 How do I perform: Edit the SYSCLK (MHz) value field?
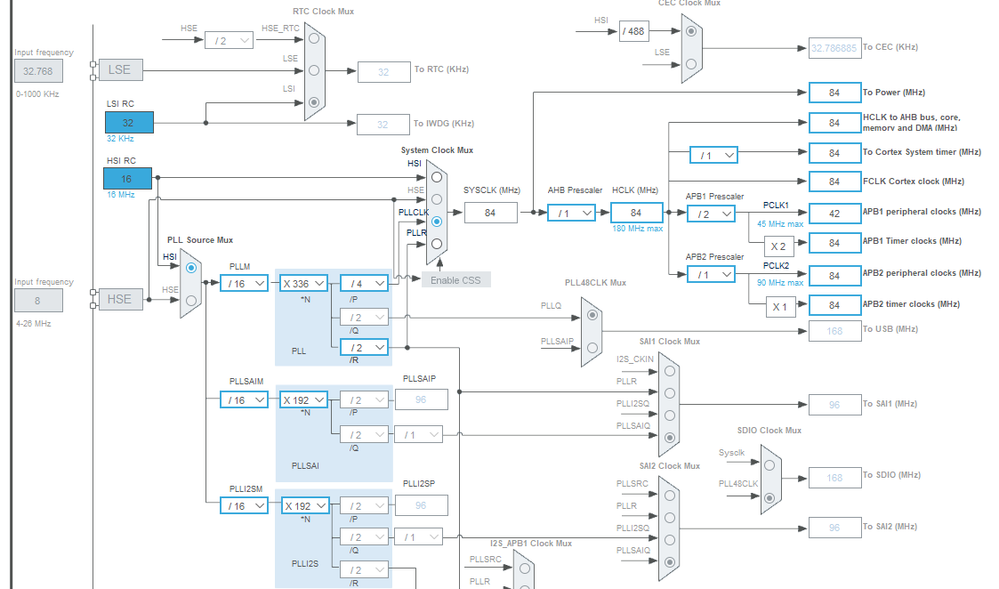491,212
